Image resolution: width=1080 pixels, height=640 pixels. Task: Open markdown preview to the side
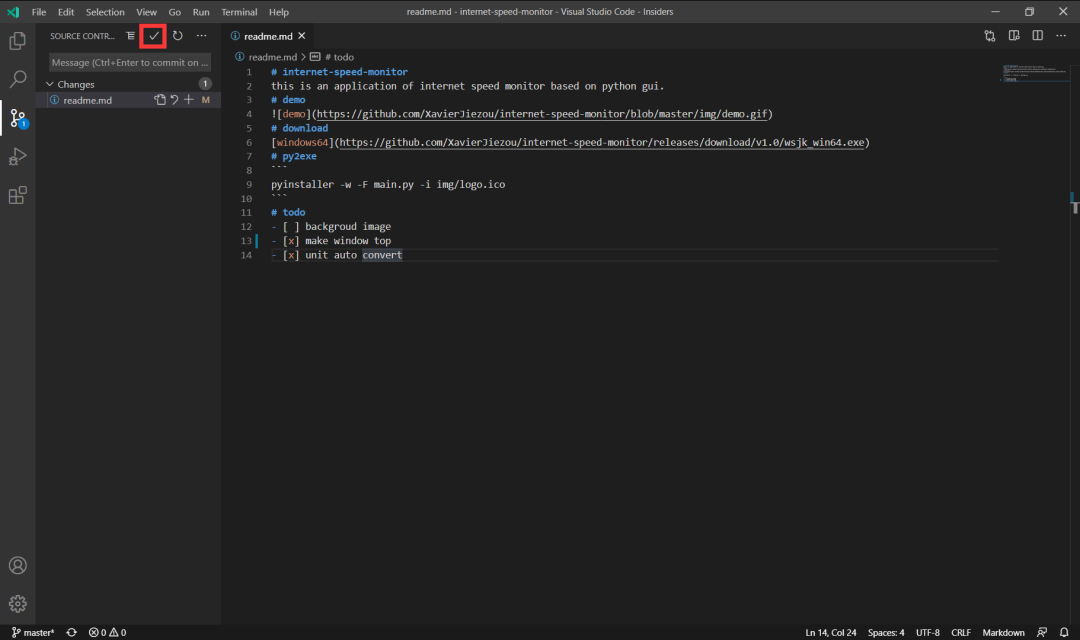tap(1014, 36)
